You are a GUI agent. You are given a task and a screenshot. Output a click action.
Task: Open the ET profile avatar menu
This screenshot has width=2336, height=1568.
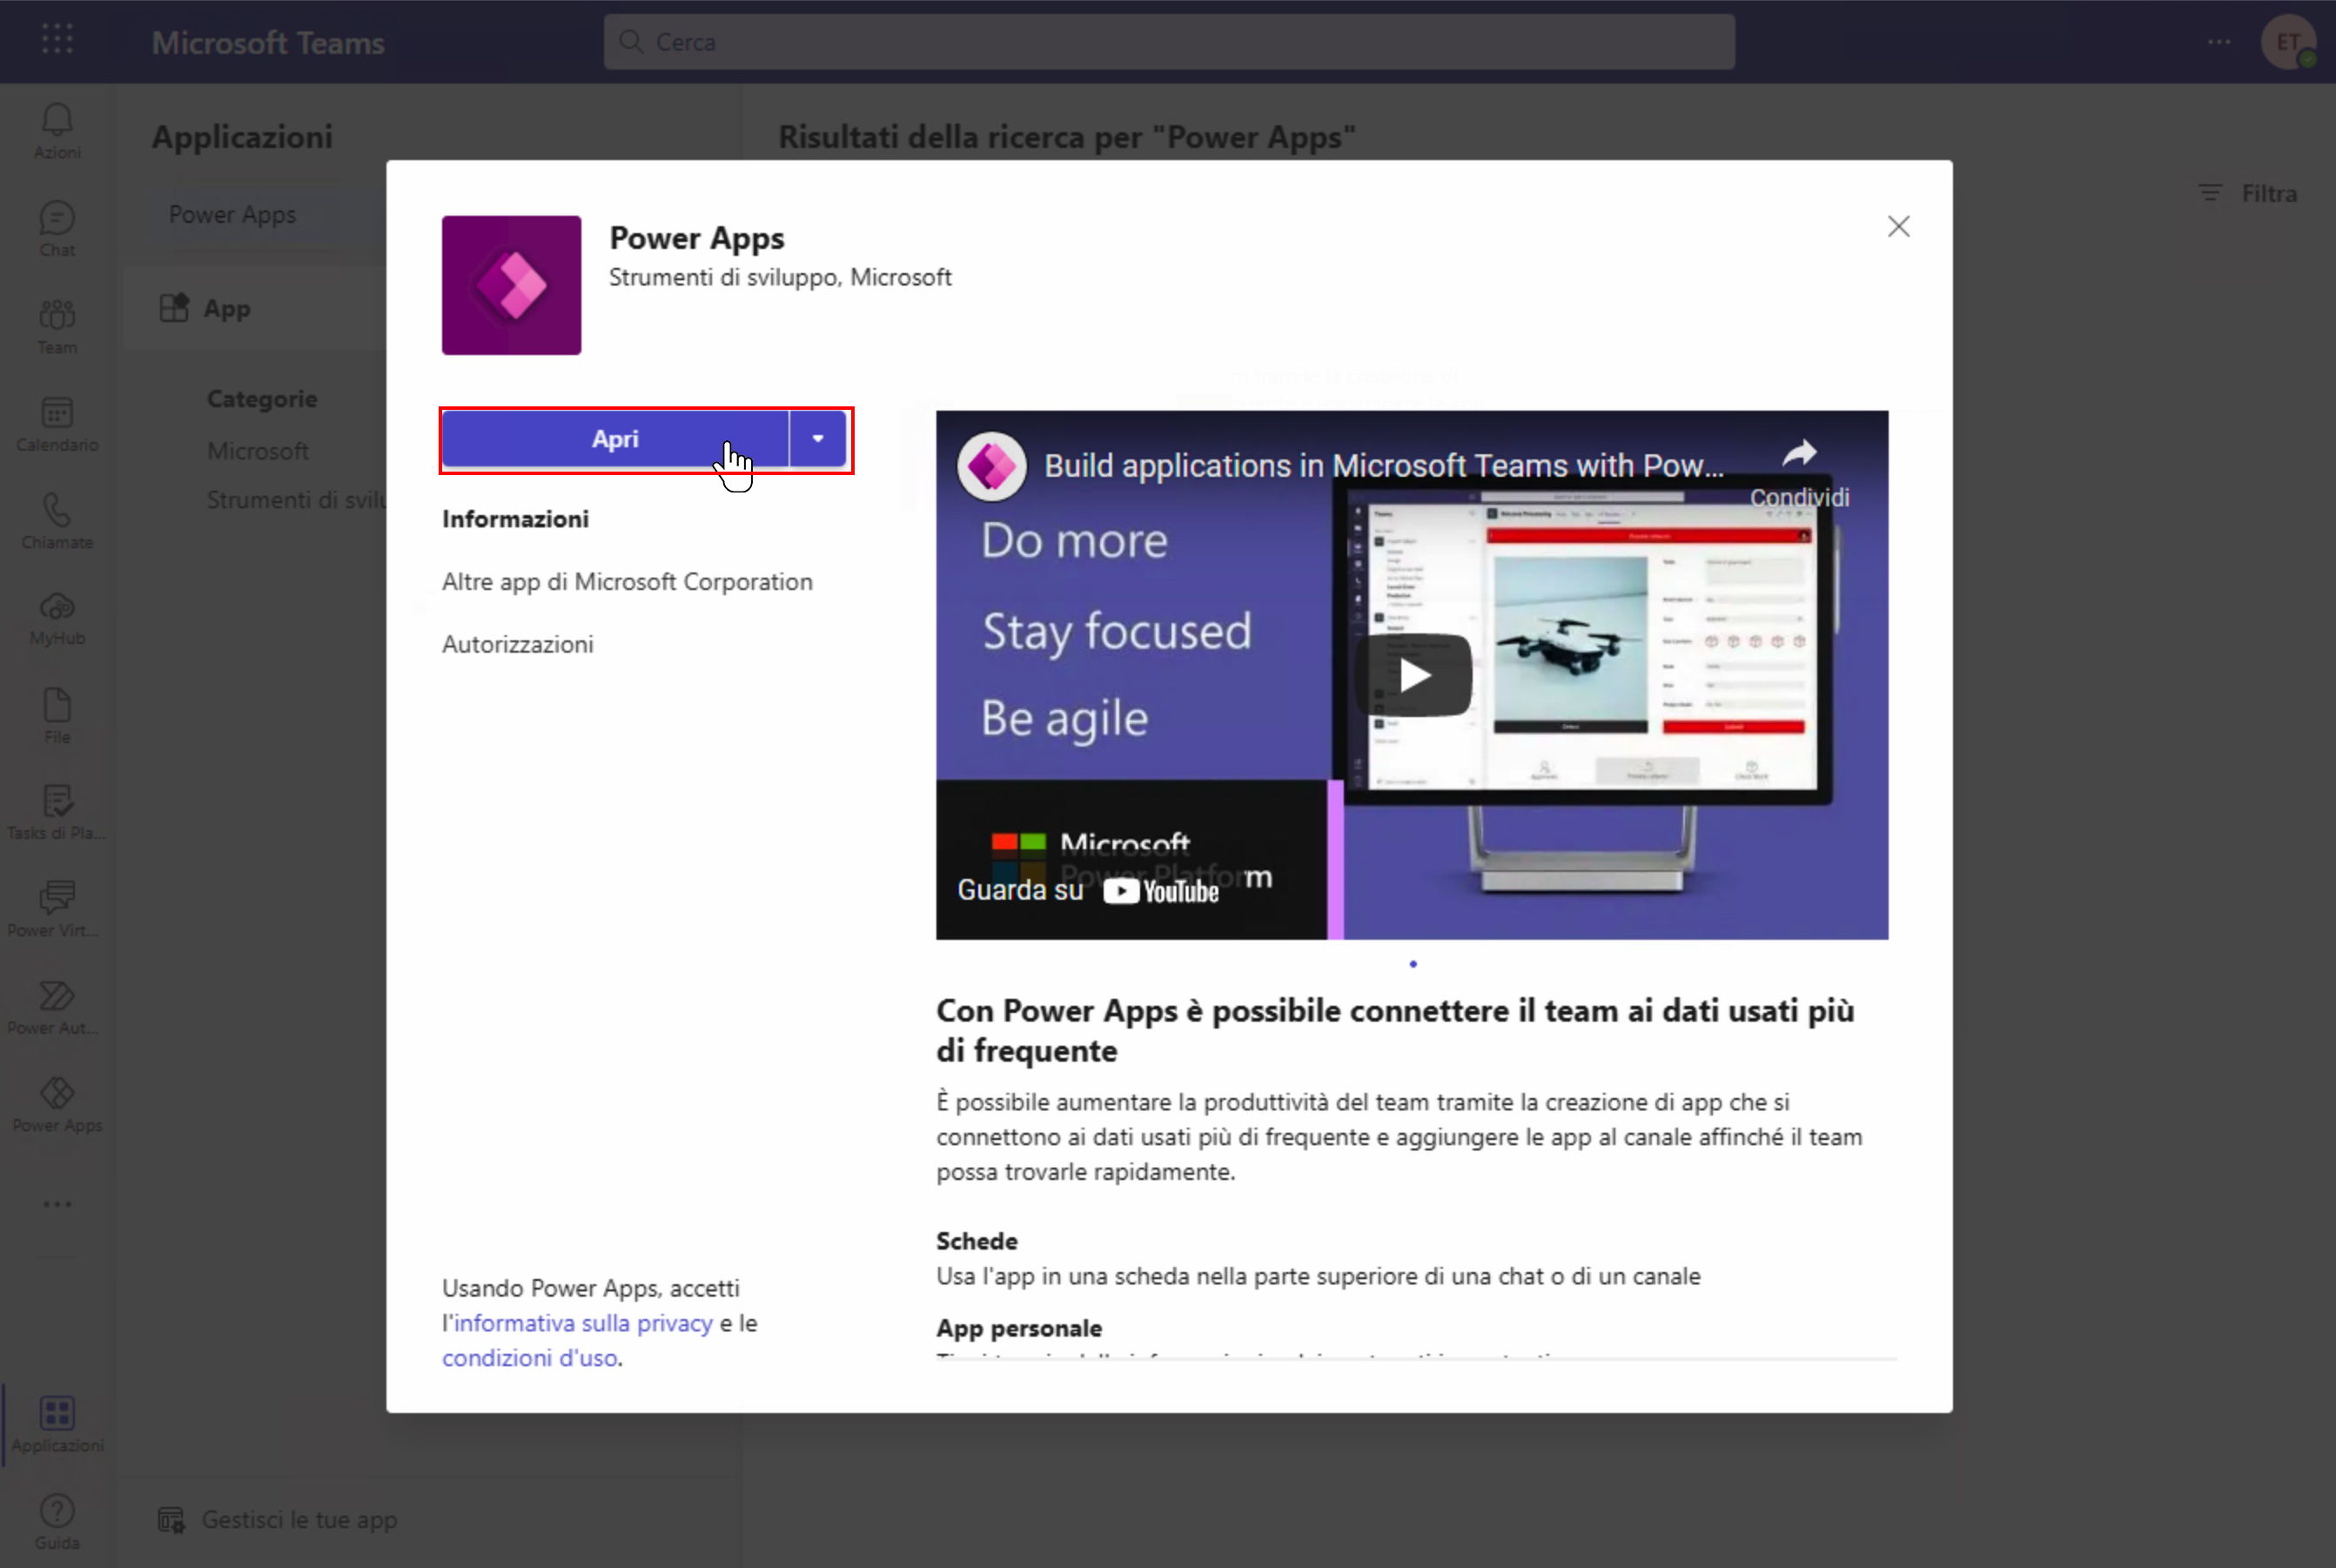point(2288,42)
